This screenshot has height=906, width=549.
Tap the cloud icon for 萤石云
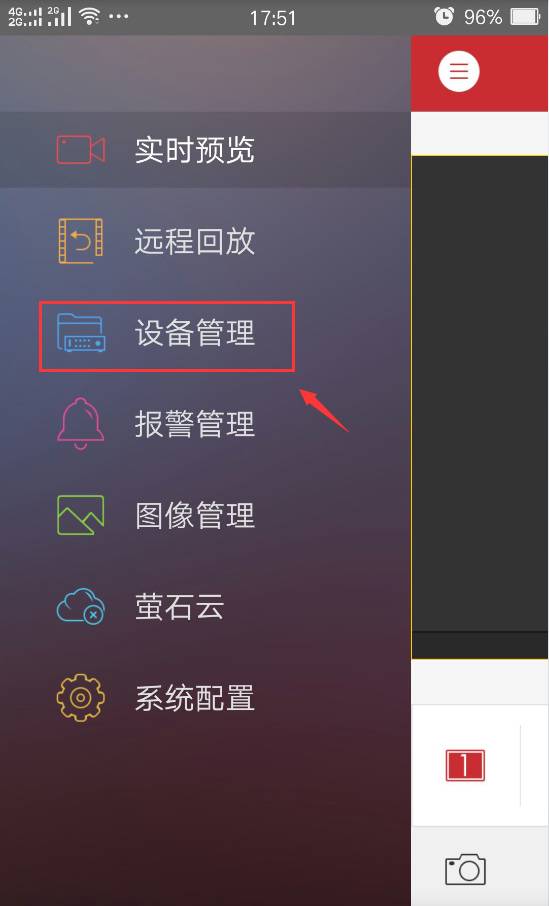80,606
